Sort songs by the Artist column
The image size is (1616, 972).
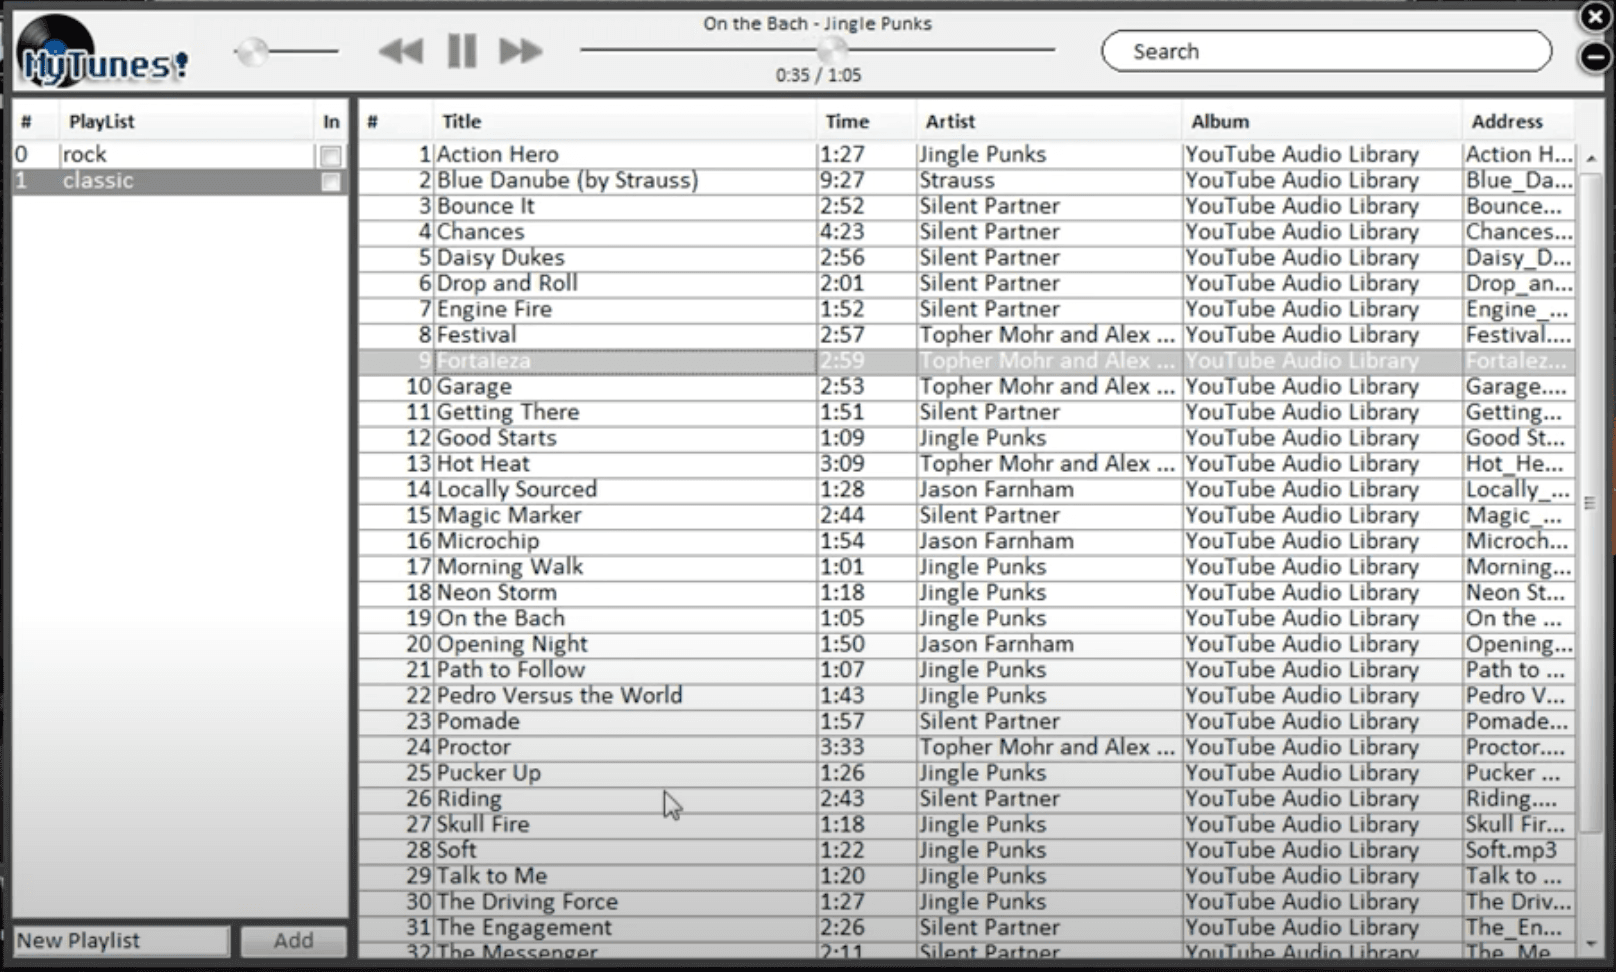pos(950,121)
